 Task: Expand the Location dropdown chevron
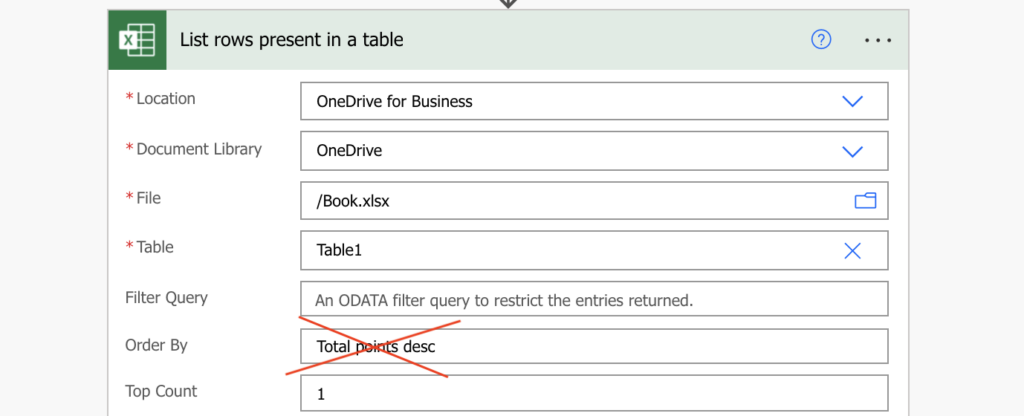coord(852,101)
